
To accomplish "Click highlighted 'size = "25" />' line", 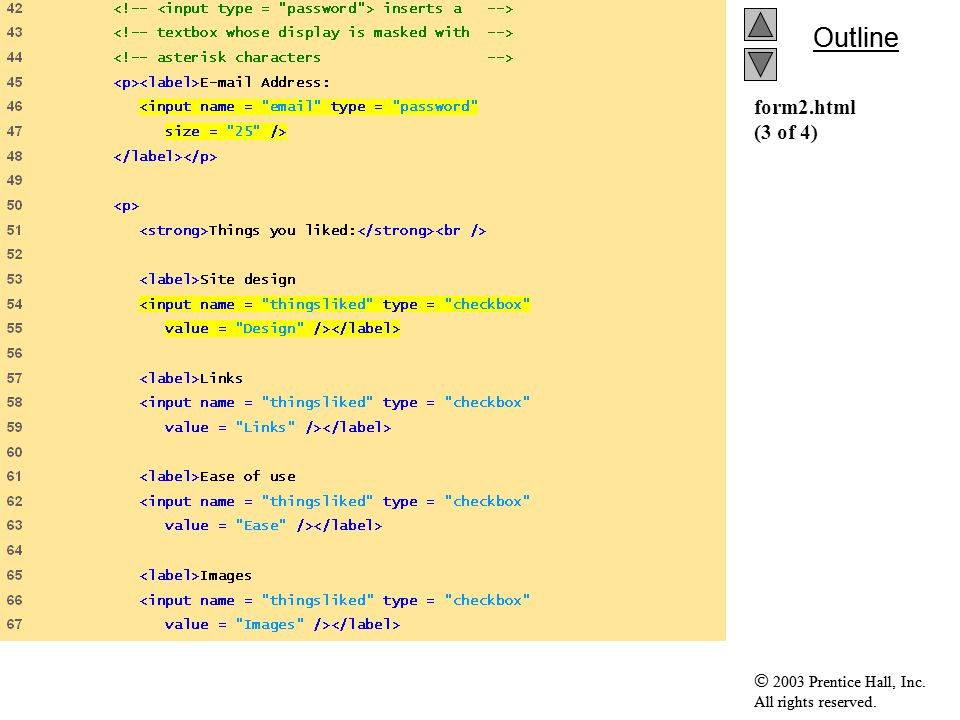I will click(x=225, y=131).
